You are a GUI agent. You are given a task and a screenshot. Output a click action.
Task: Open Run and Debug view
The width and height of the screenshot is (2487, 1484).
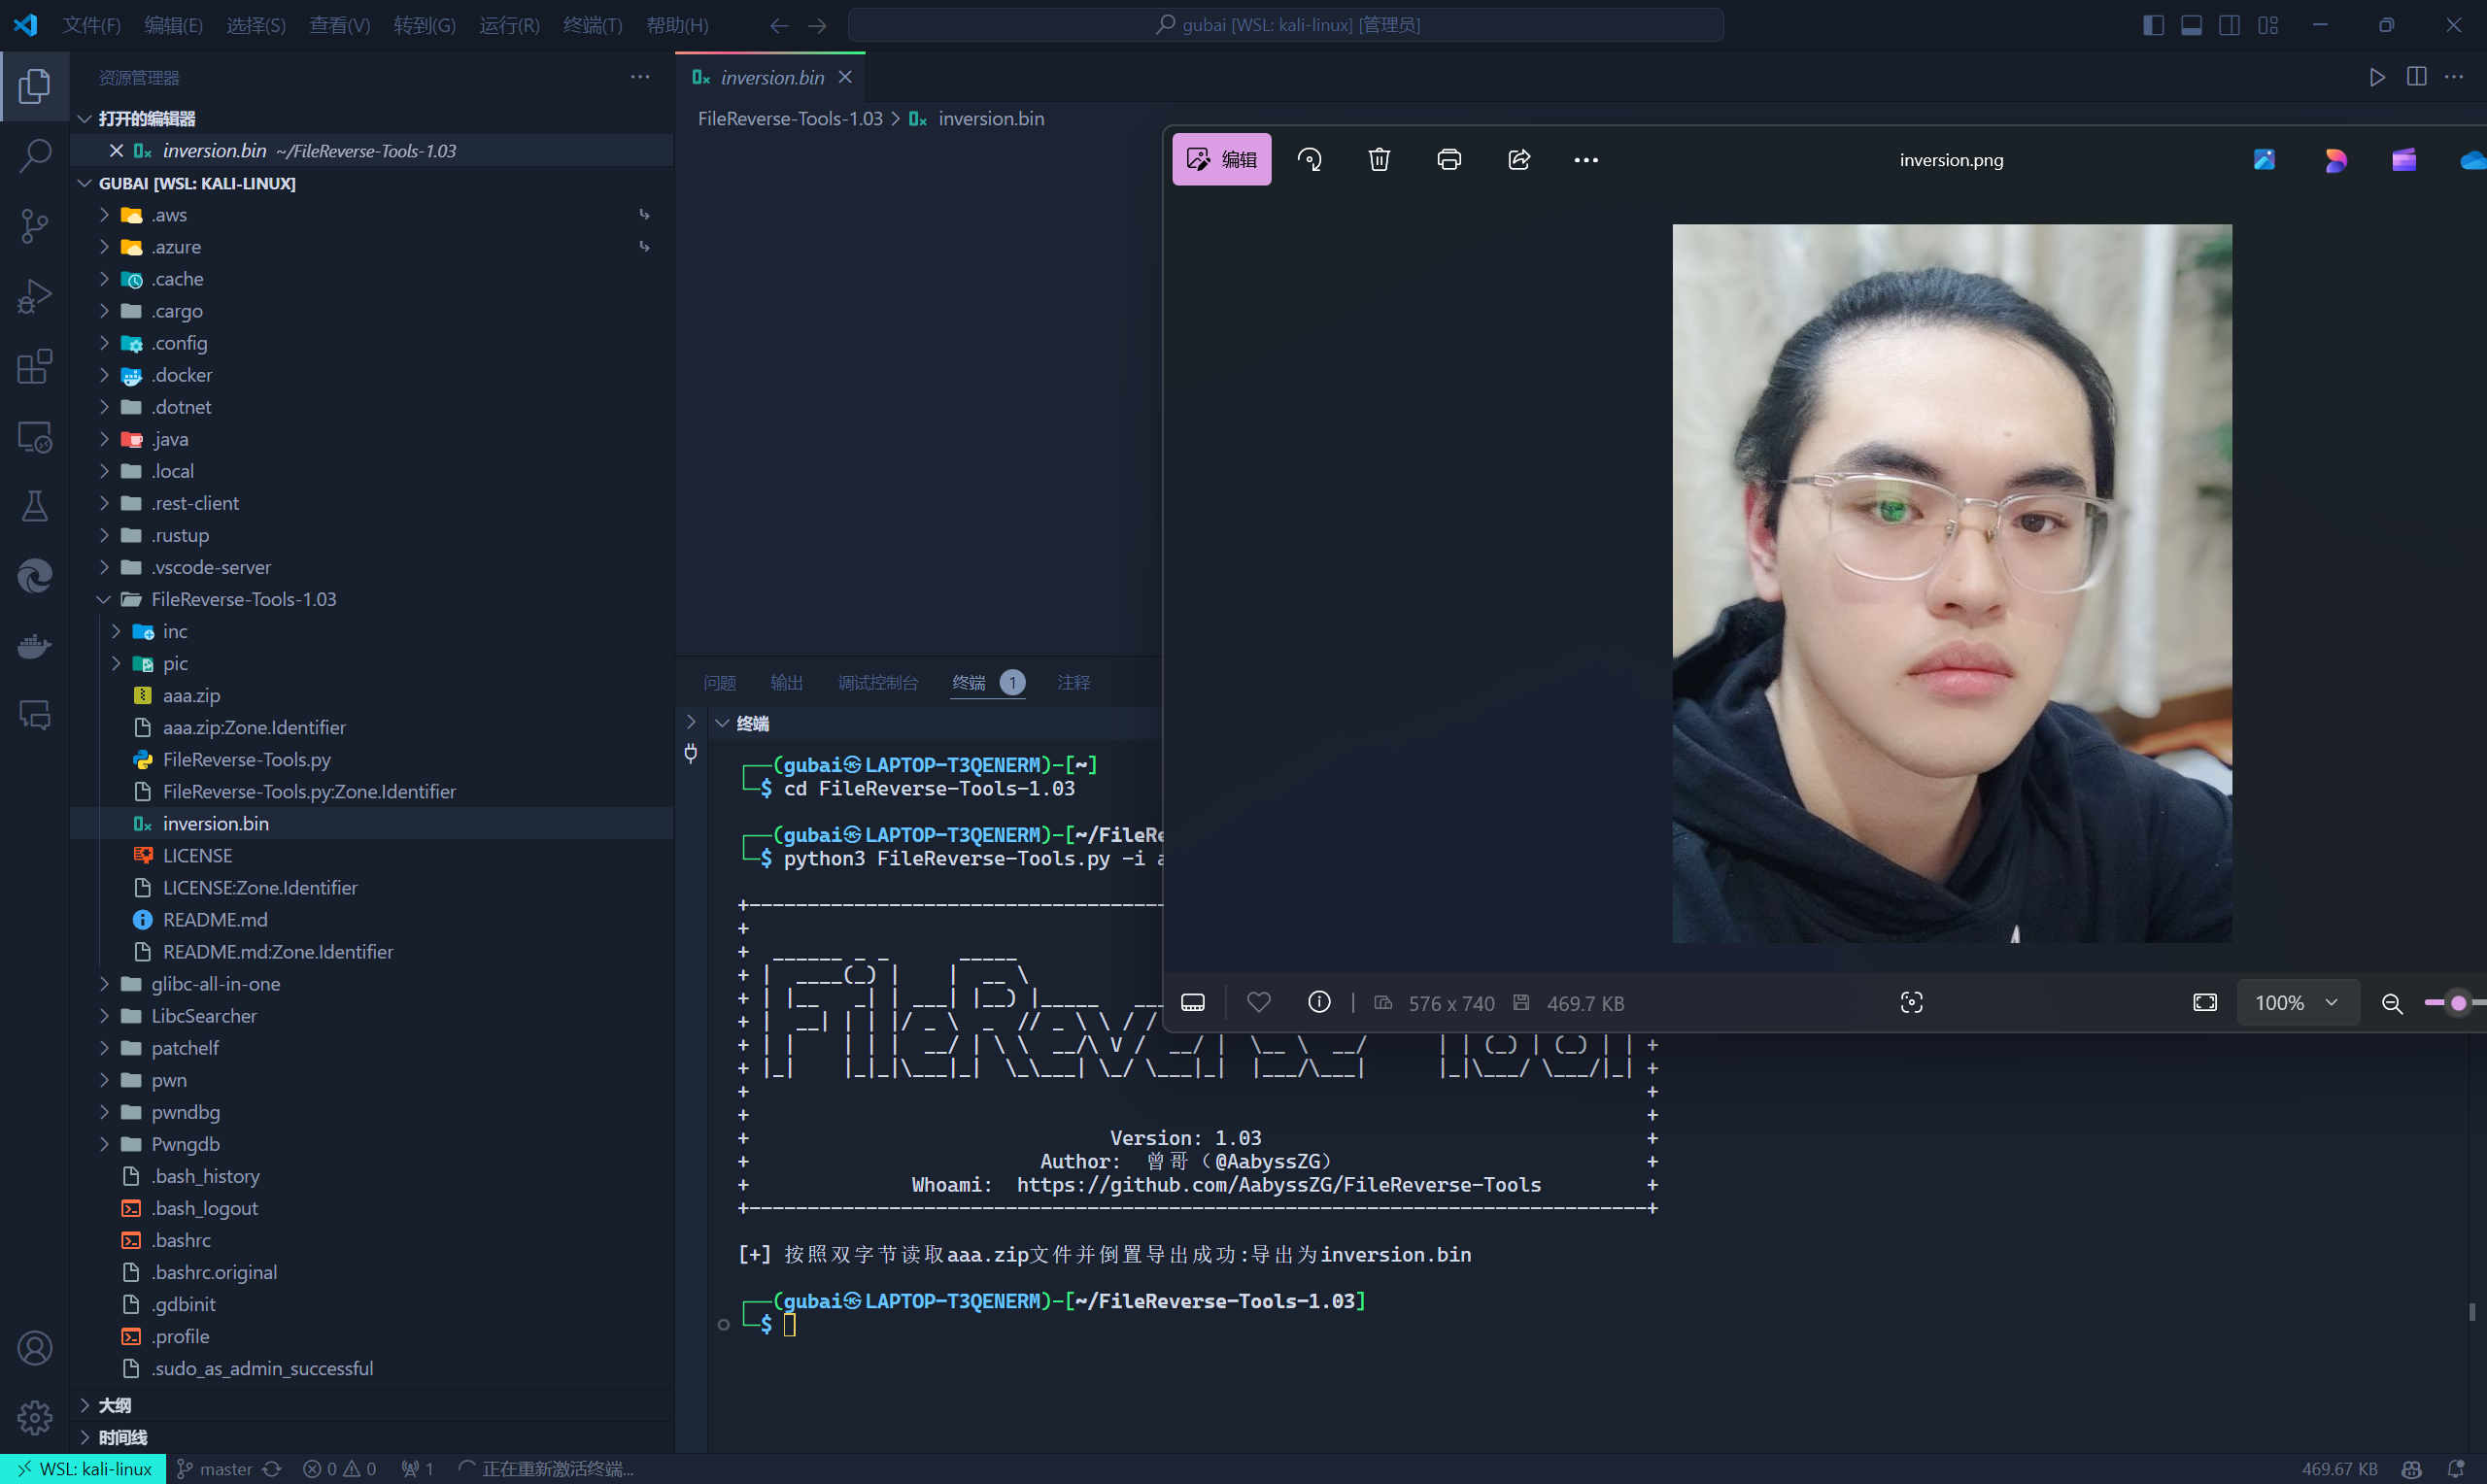[35, 296]
